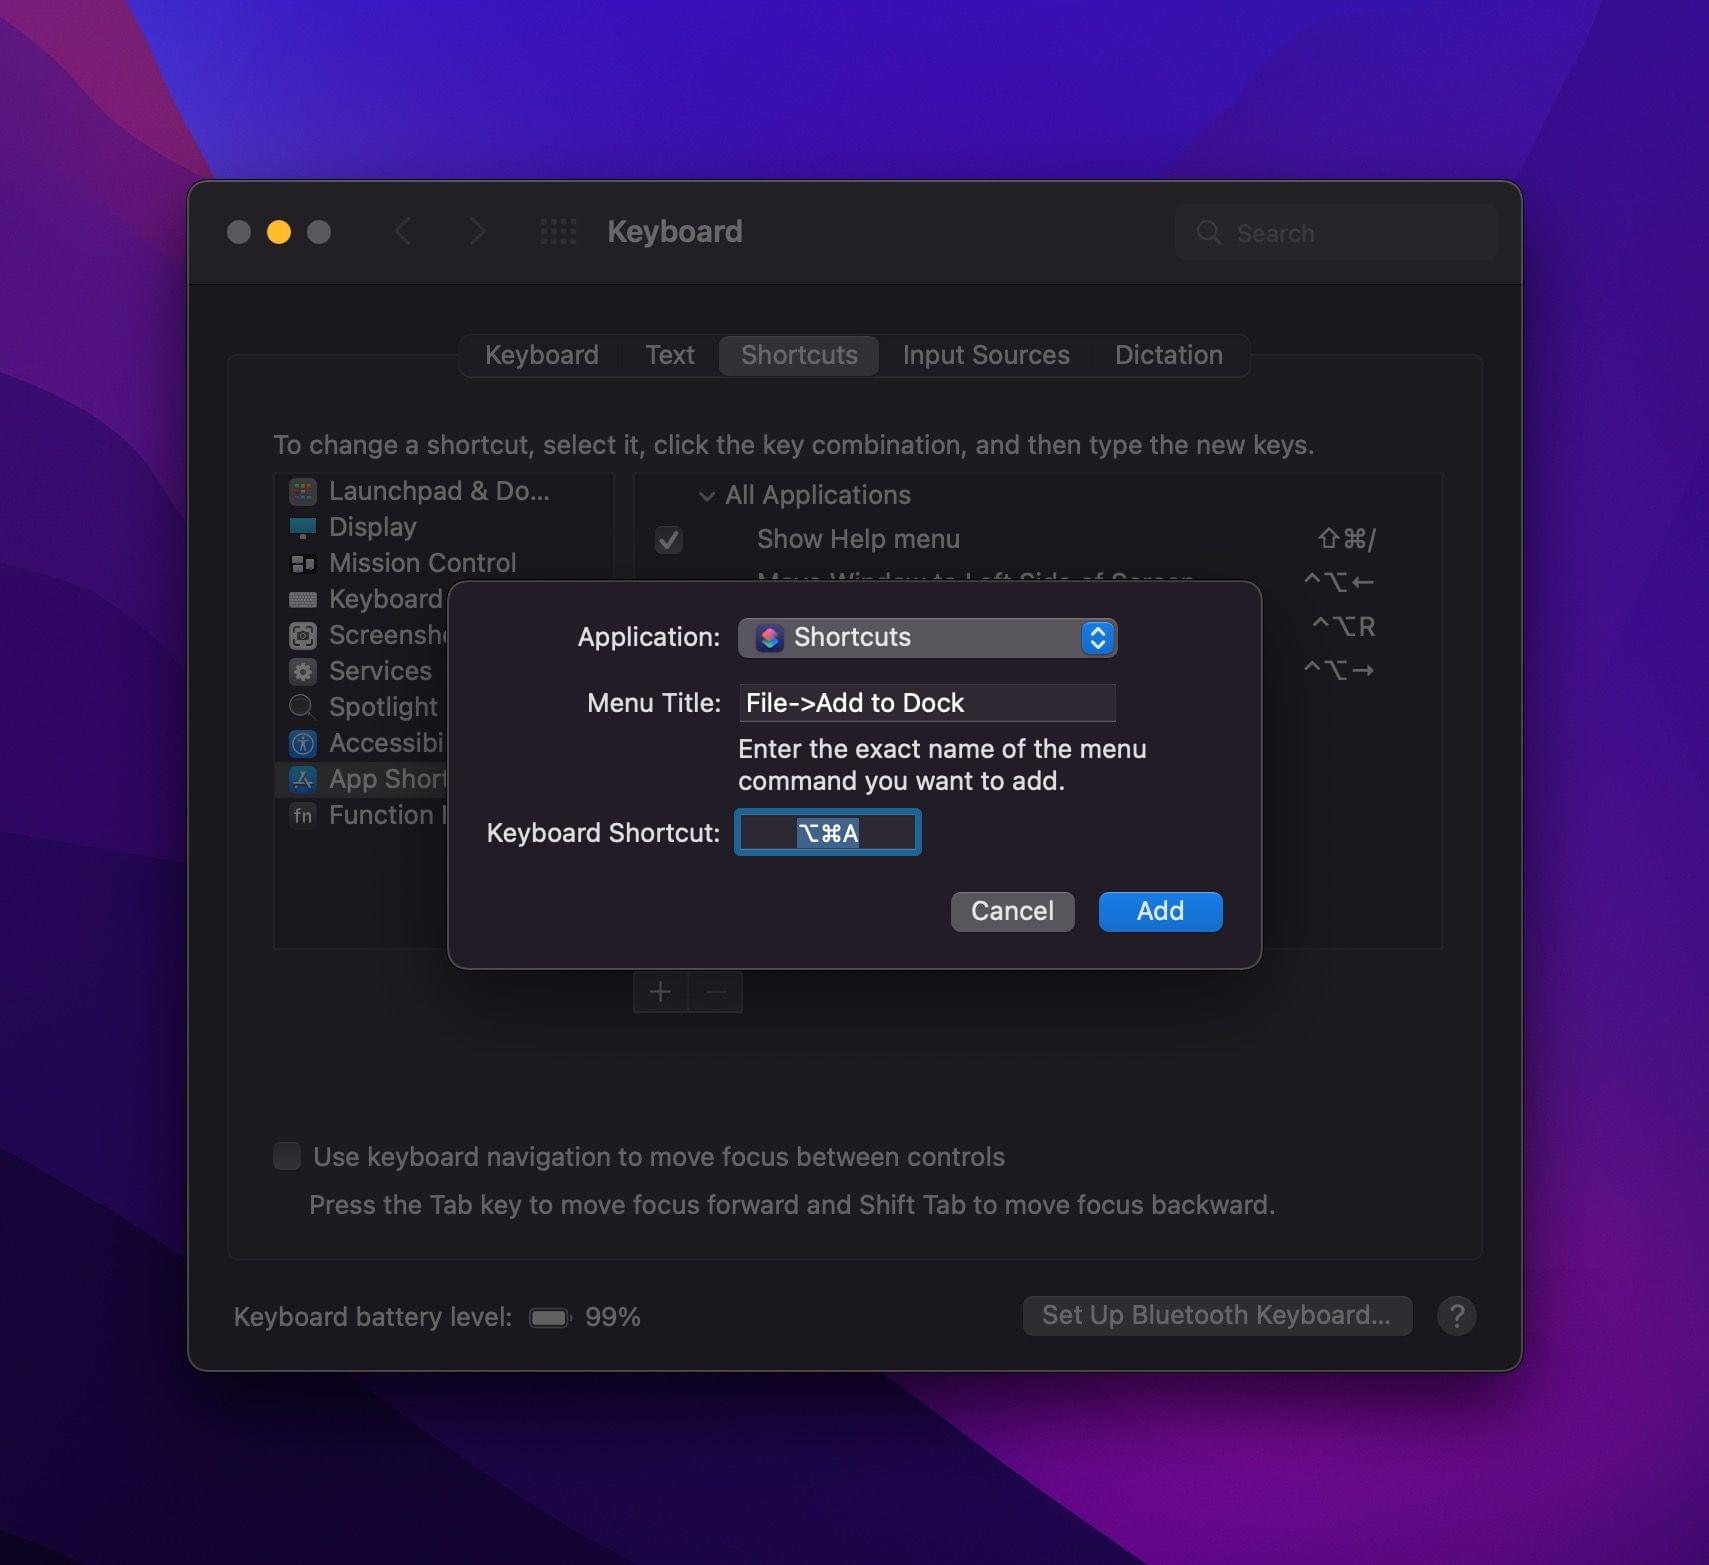This screenshot has height=1565, width=1709.
Task: Toggle the Show Help menu checkbox
Action: coord(668,540)
